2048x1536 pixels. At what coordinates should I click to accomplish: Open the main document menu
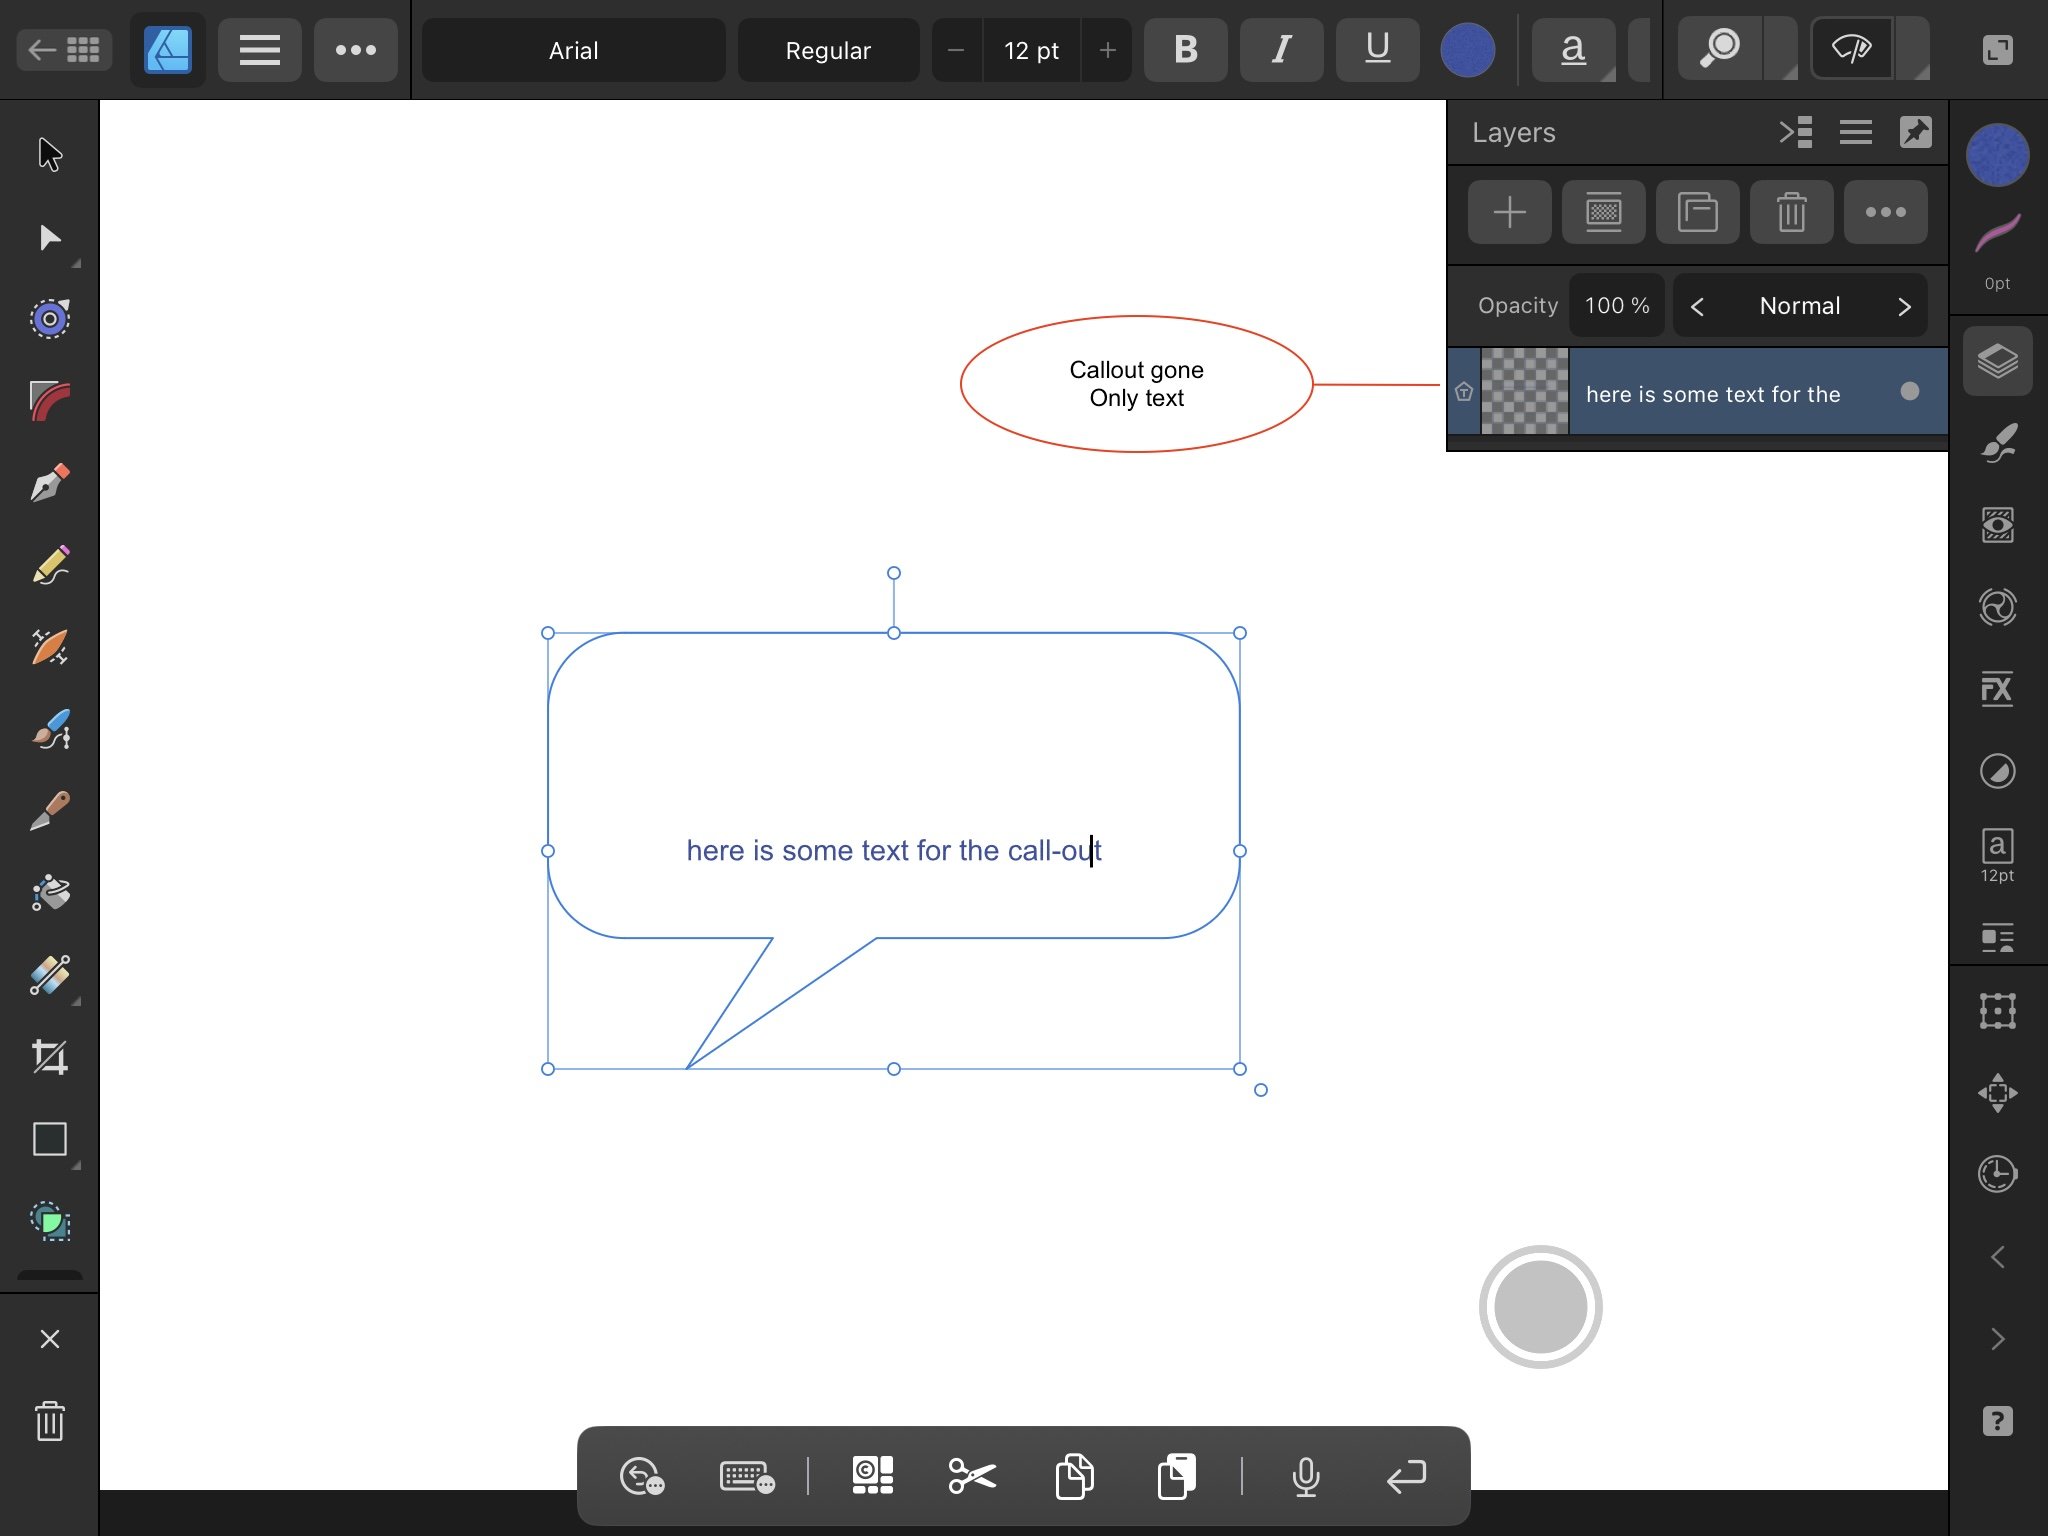pyautogui.click(x=259, y=50)
